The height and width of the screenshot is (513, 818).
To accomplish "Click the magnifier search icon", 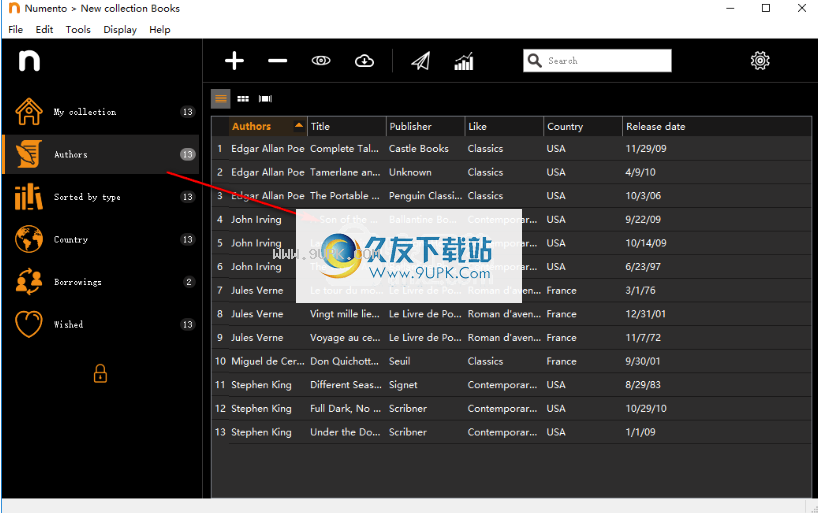I will click(x=534, y=61).
